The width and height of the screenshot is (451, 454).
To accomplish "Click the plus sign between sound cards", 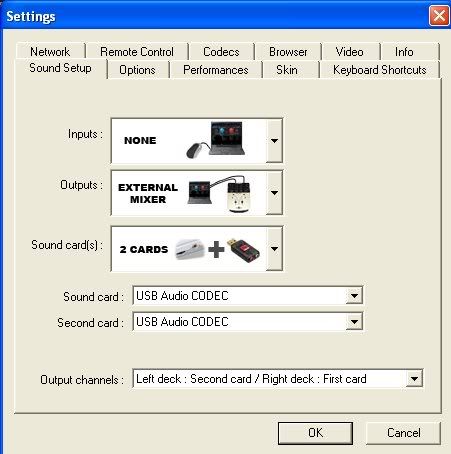I will coord(216,250).
